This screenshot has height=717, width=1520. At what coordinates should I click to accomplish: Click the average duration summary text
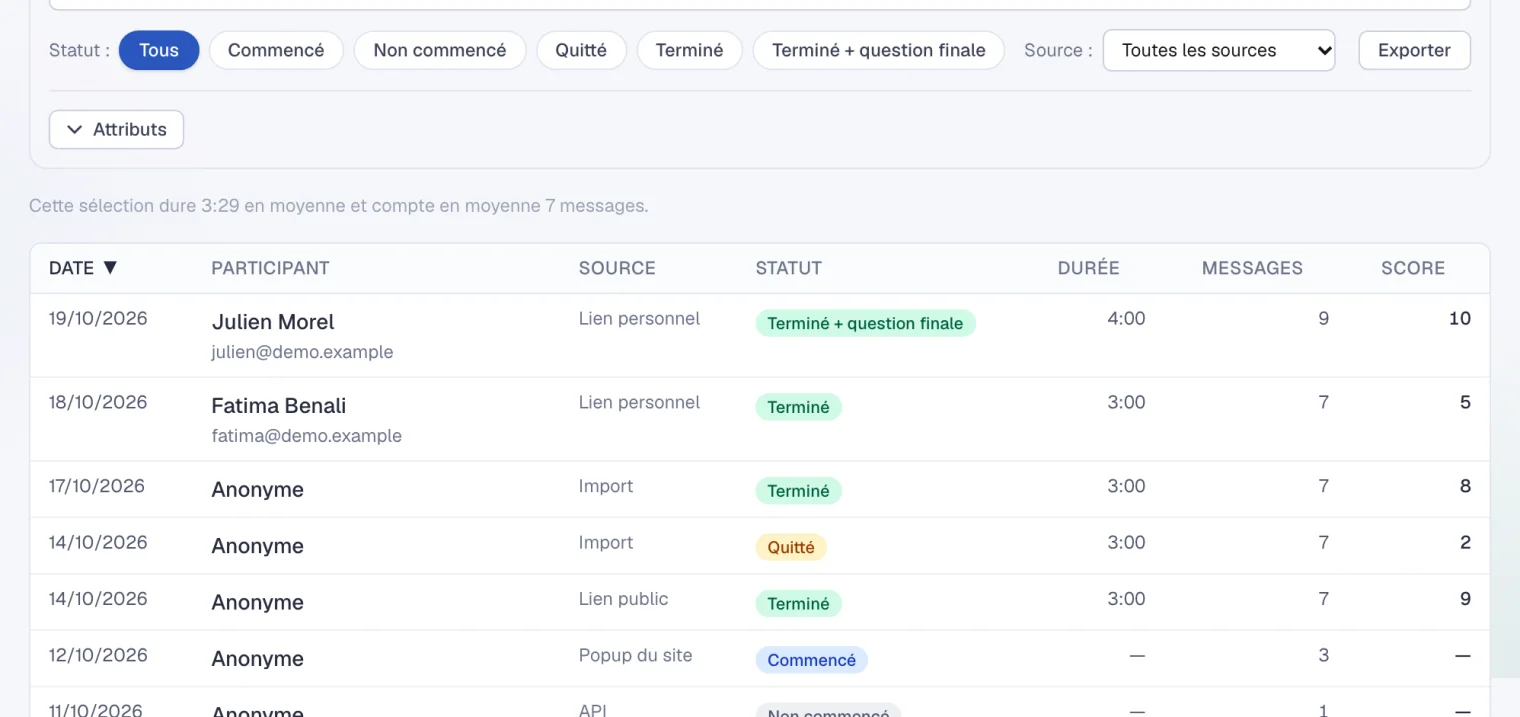tap(339, 206)
